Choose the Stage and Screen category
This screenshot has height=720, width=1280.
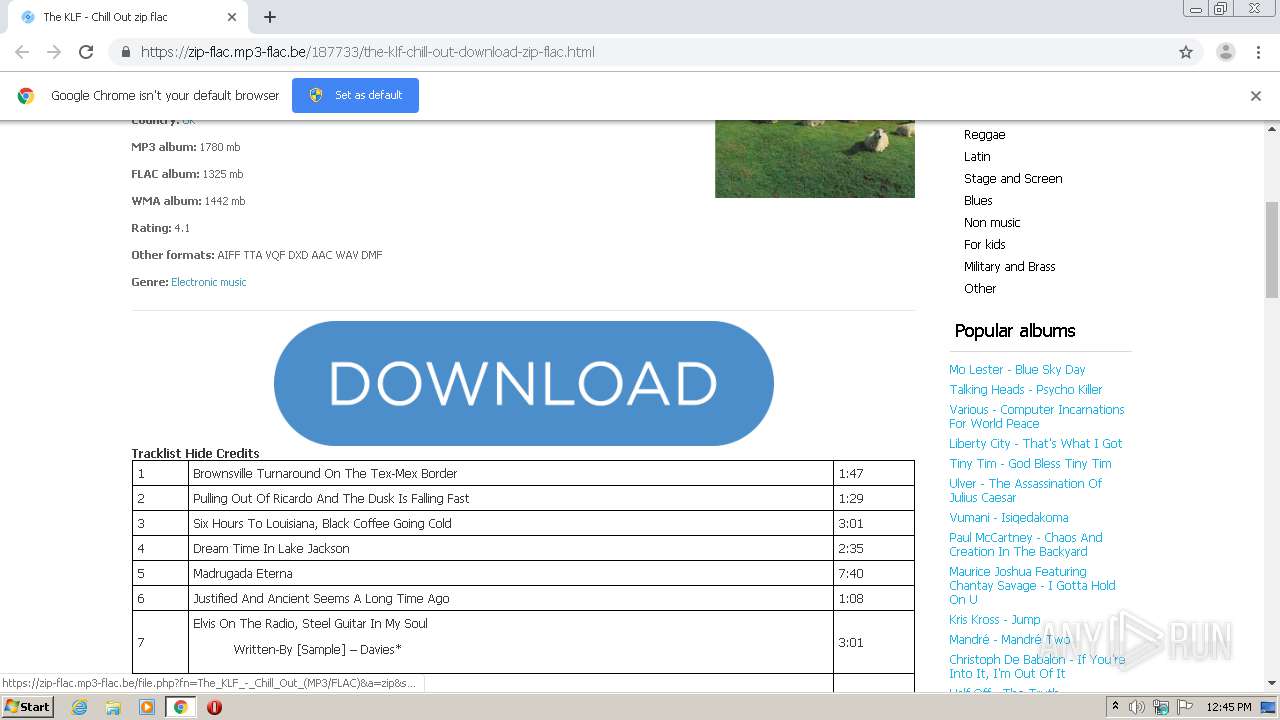[1013, 178]
